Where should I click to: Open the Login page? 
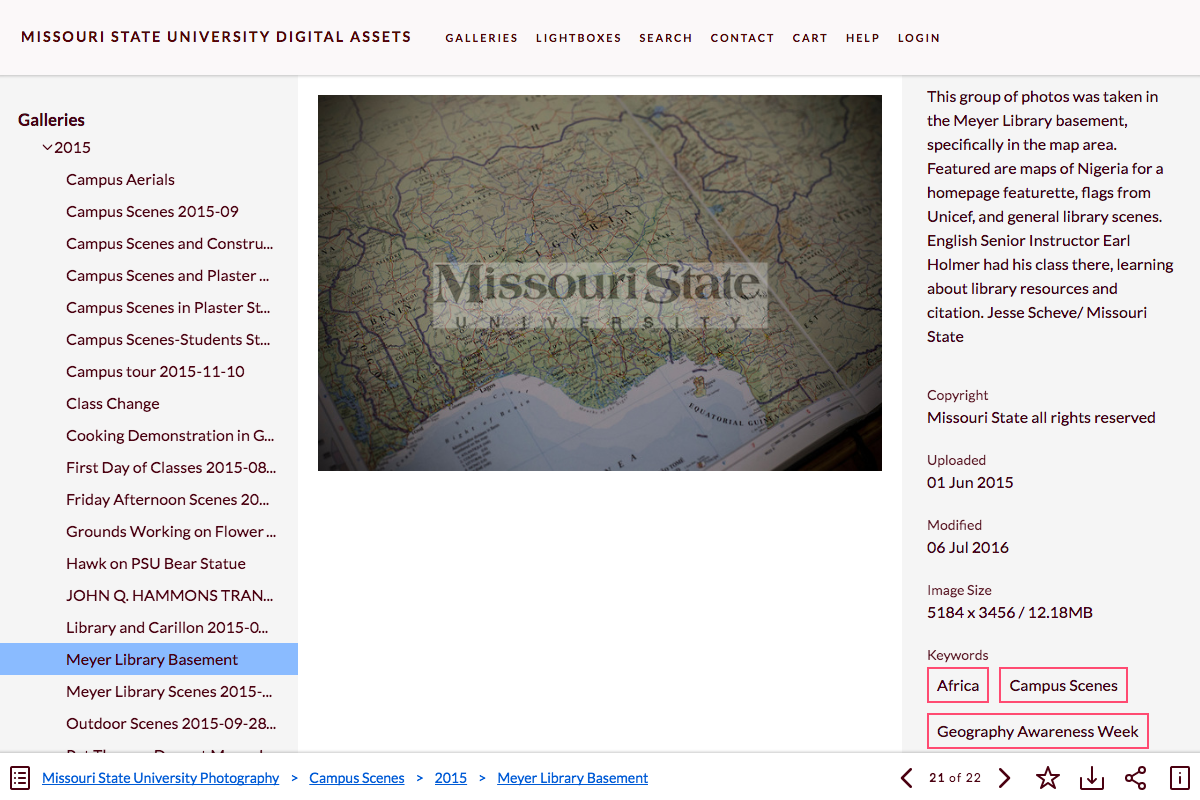click(x=918, y=38)
